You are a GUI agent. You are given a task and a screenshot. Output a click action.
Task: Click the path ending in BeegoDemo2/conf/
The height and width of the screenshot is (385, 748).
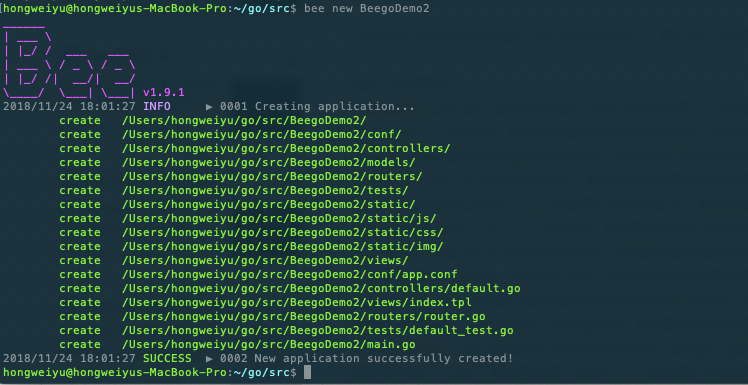[261, 135]
